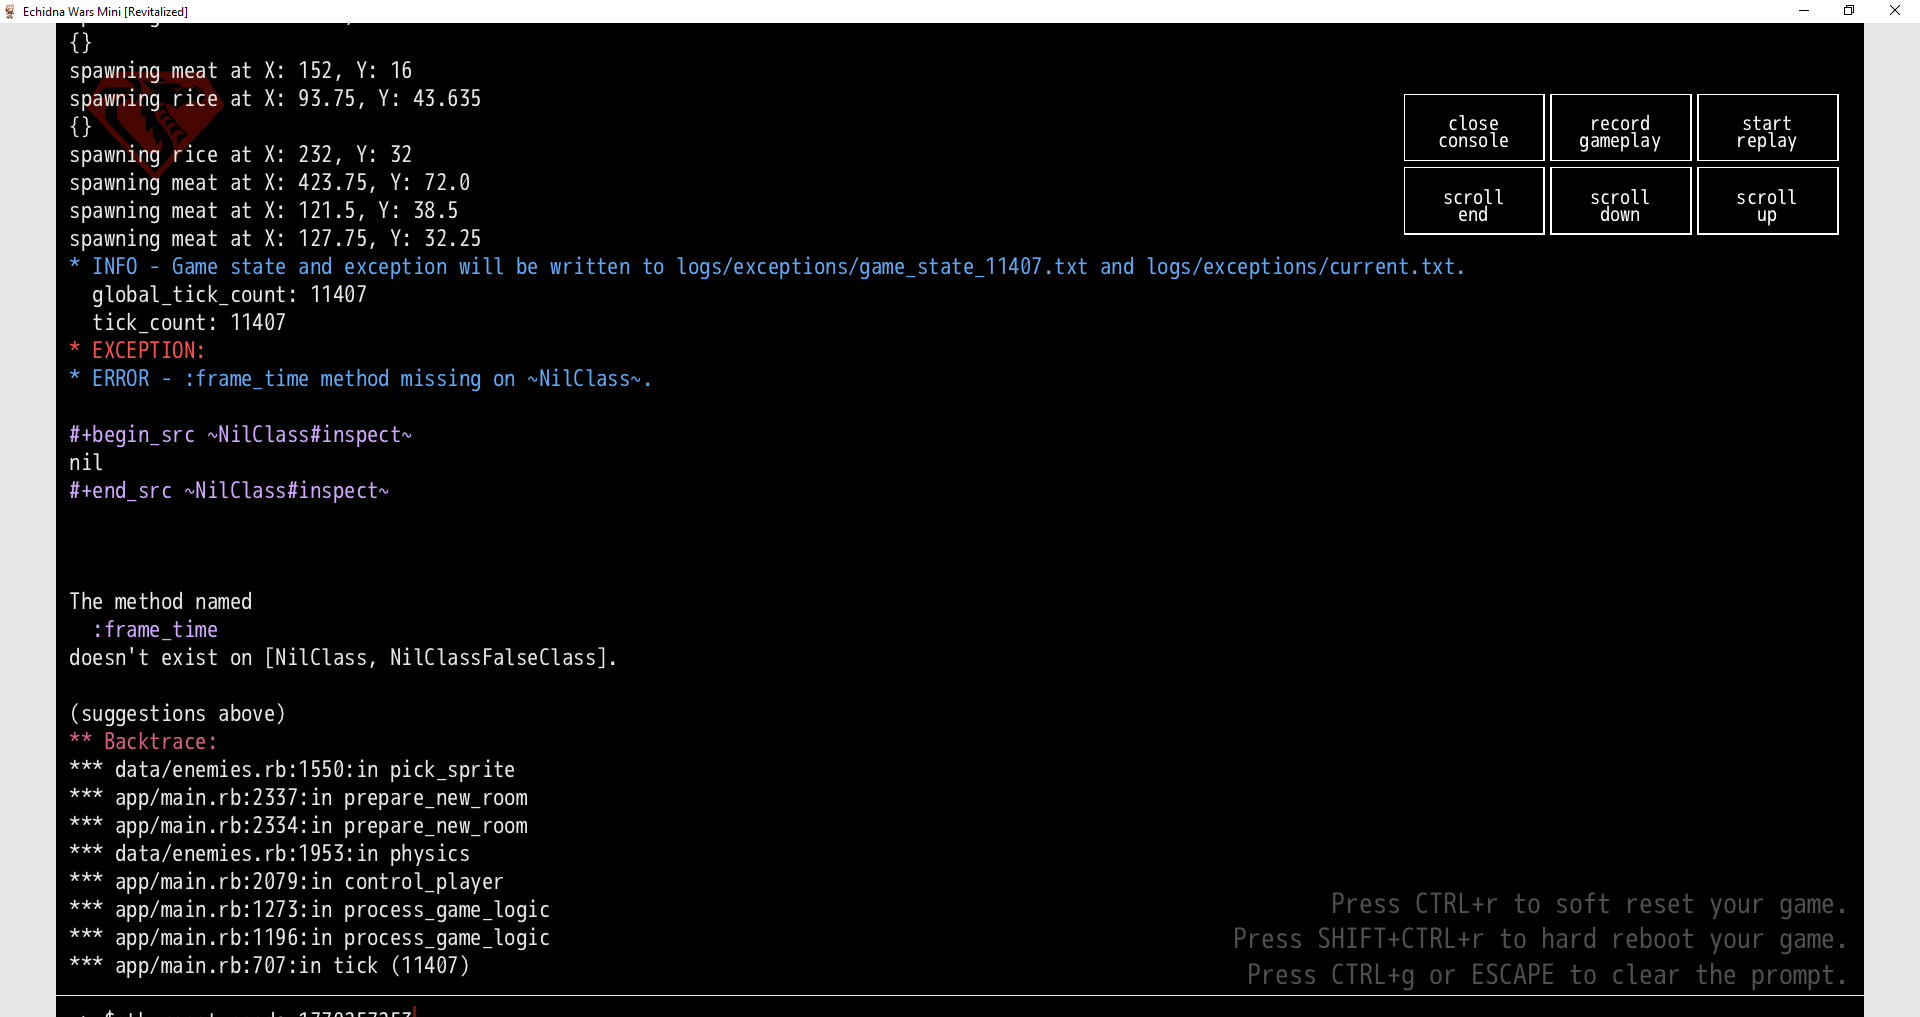
Task: Click the CTRL+r soft reset hint text
Action: (x=1587, y=904)
